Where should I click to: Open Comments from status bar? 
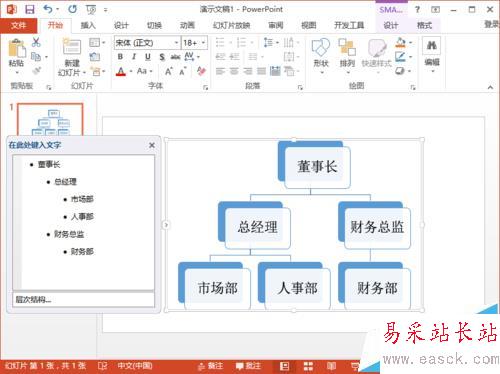click(x=248, y=366)
